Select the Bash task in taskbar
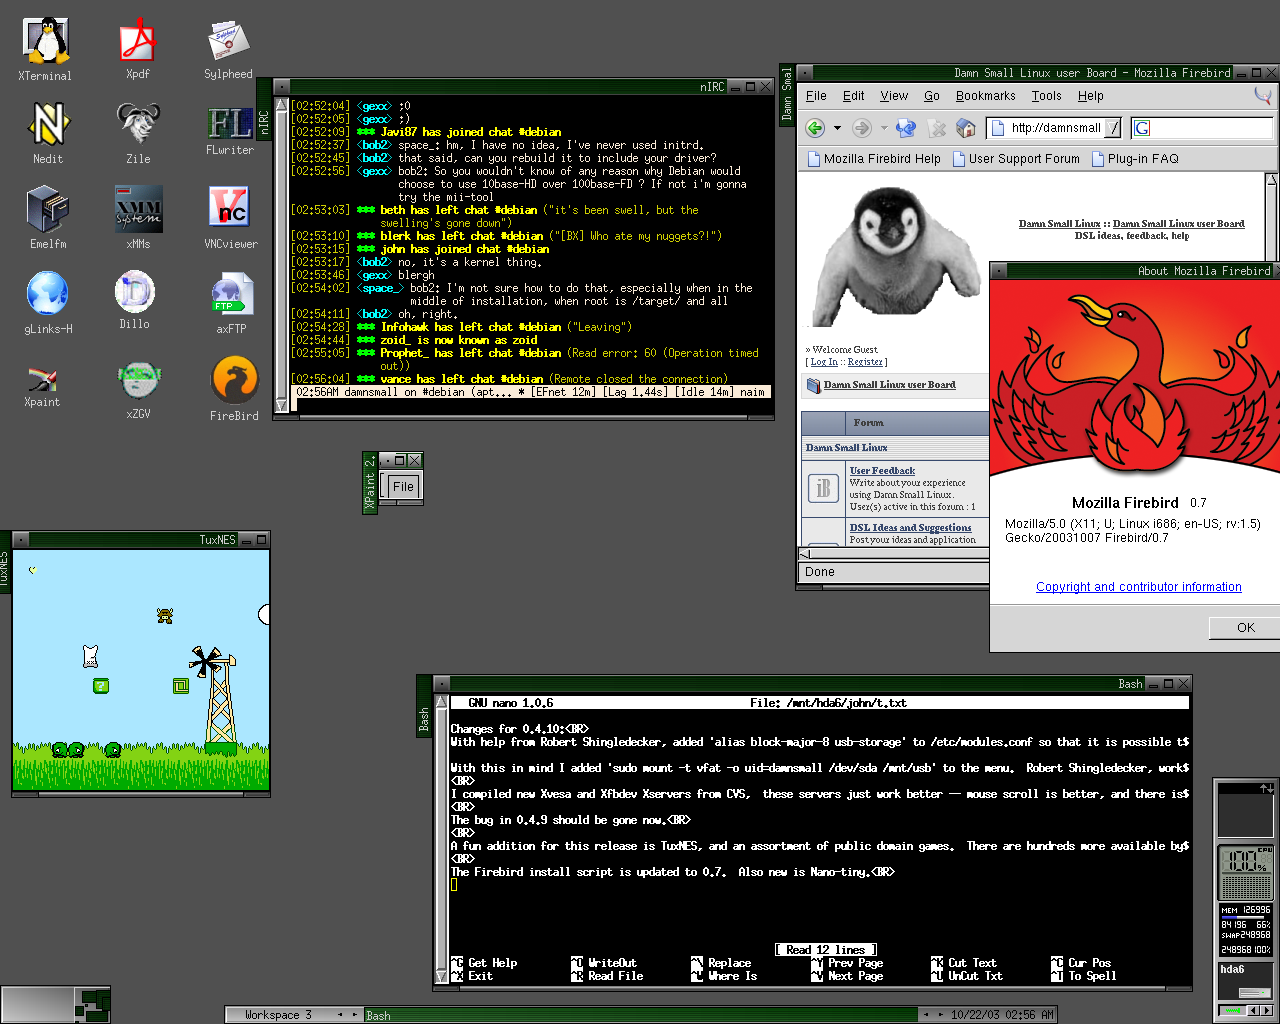 [640, 1015]
